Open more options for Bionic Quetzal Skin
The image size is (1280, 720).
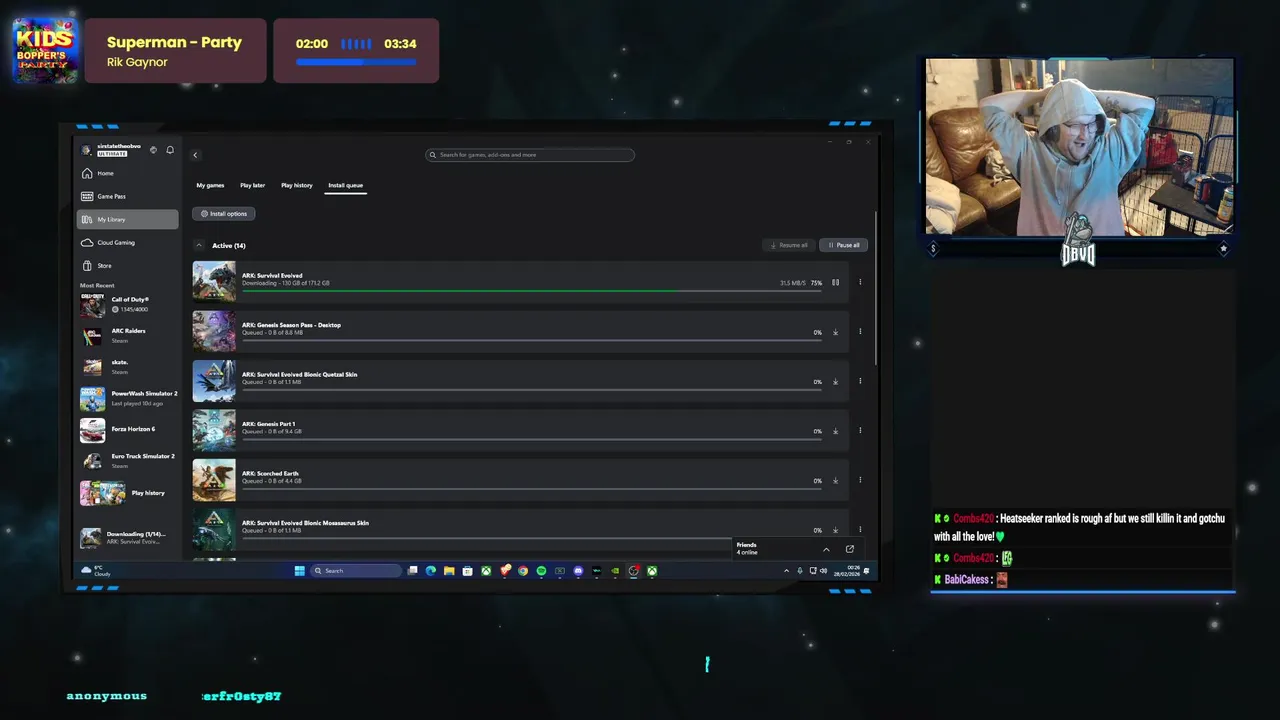point(860,381)
